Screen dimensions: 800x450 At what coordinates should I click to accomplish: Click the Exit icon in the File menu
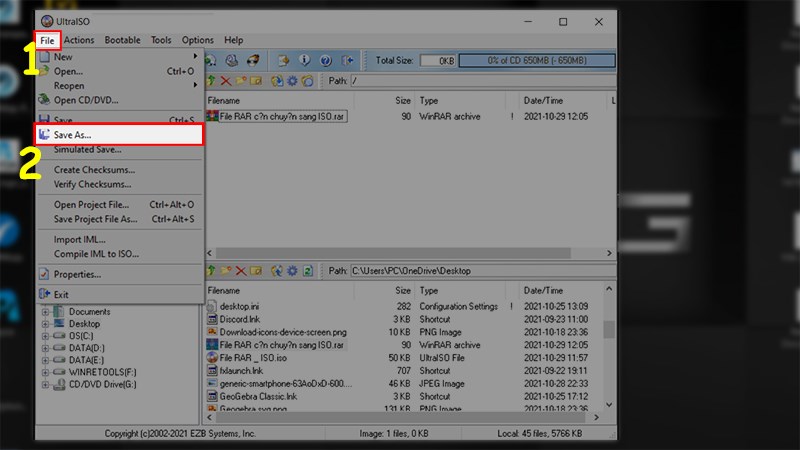tap(44, 294)
